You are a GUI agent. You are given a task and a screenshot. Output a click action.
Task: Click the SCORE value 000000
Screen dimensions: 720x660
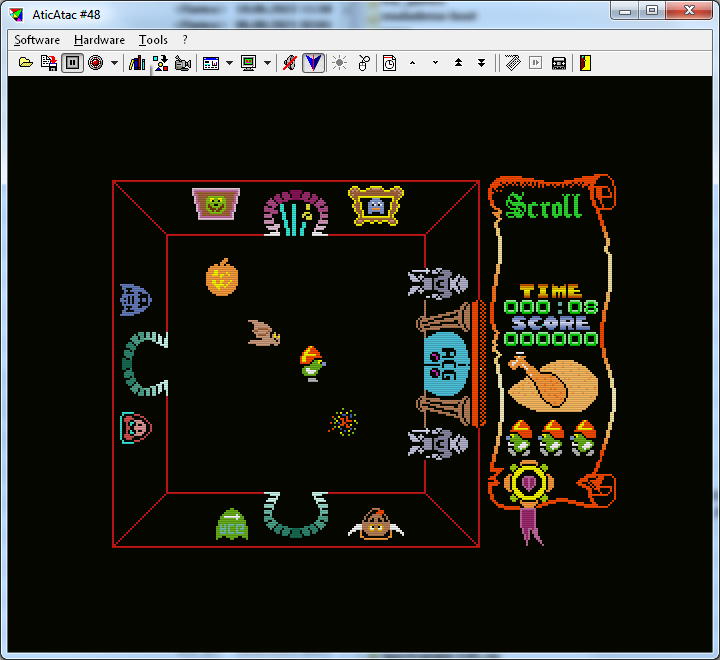click(x=551, y=339)
